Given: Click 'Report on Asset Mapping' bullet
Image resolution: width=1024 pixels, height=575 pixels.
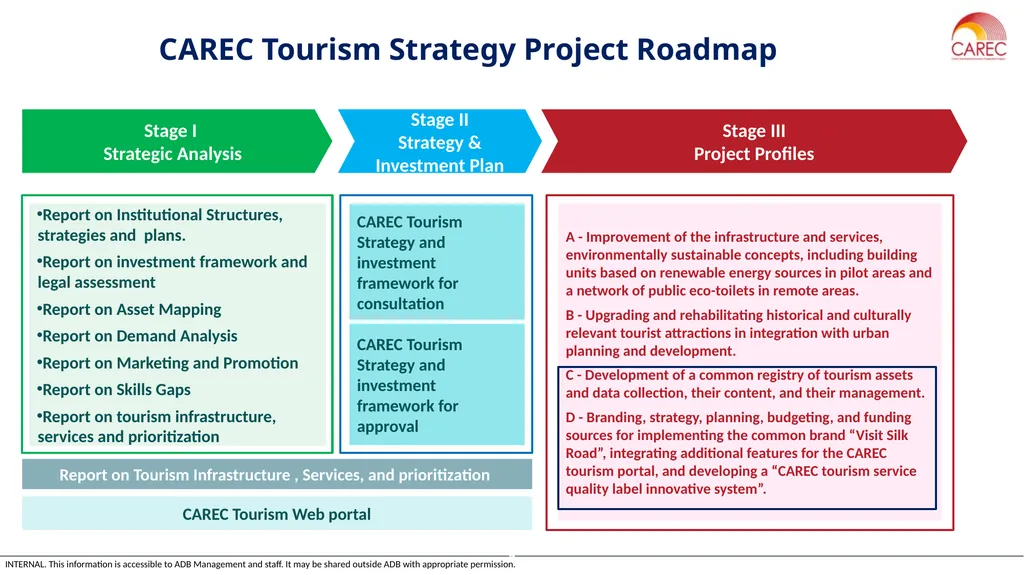Looking at the screenshot, I should (129, 309).
